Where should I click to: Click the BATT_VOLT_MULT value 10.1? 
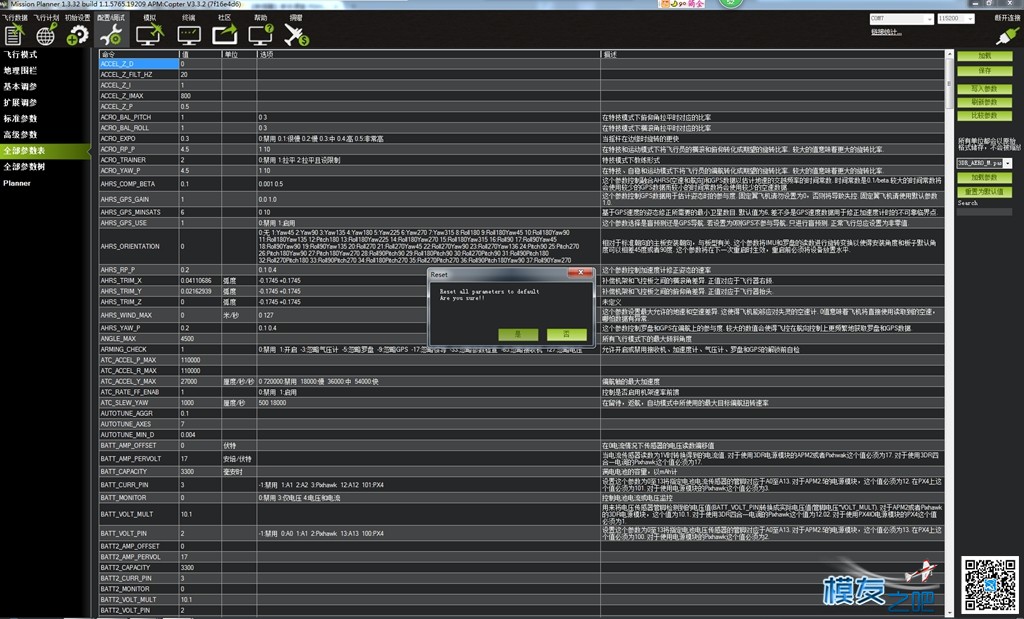pyautogui.click(x=186, y=514)
